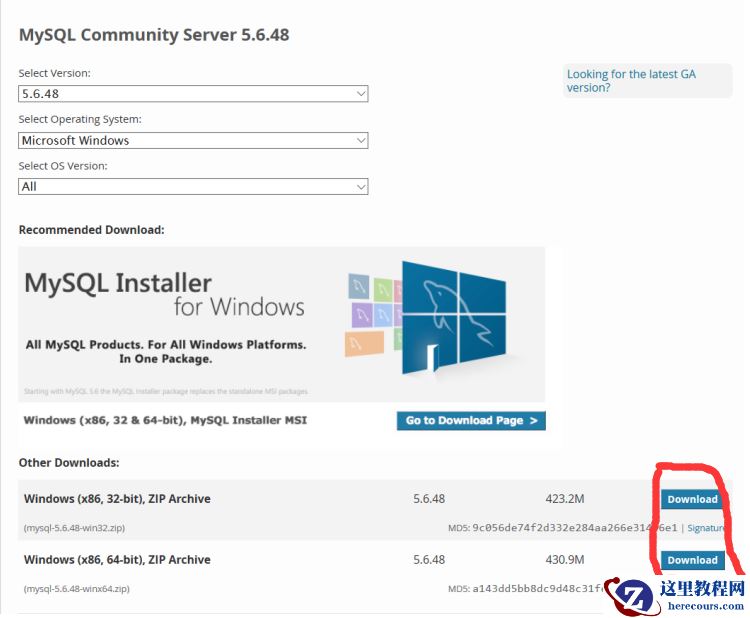This screenshot has width=750, height=618.
Task: Download the Windows 64-bit ZIP Archive
Action: pyautogui.click(x=692, y=560)
